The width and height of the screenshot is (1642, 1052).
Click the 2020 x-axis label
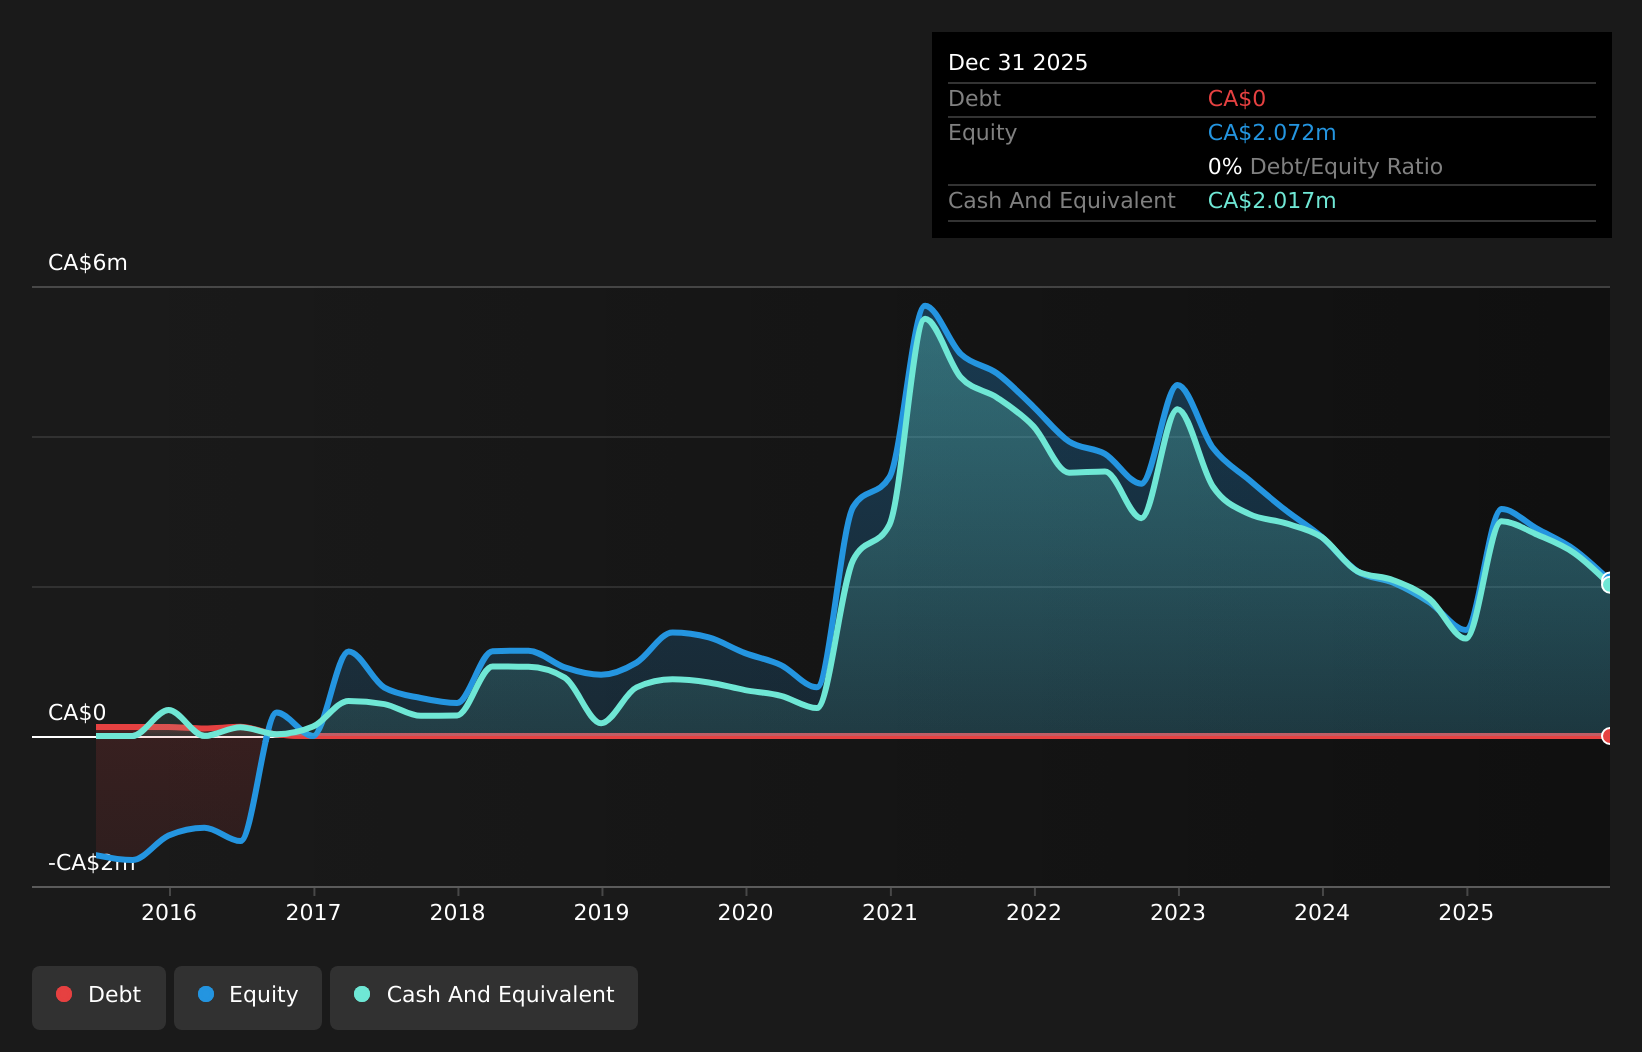[745, 912]
